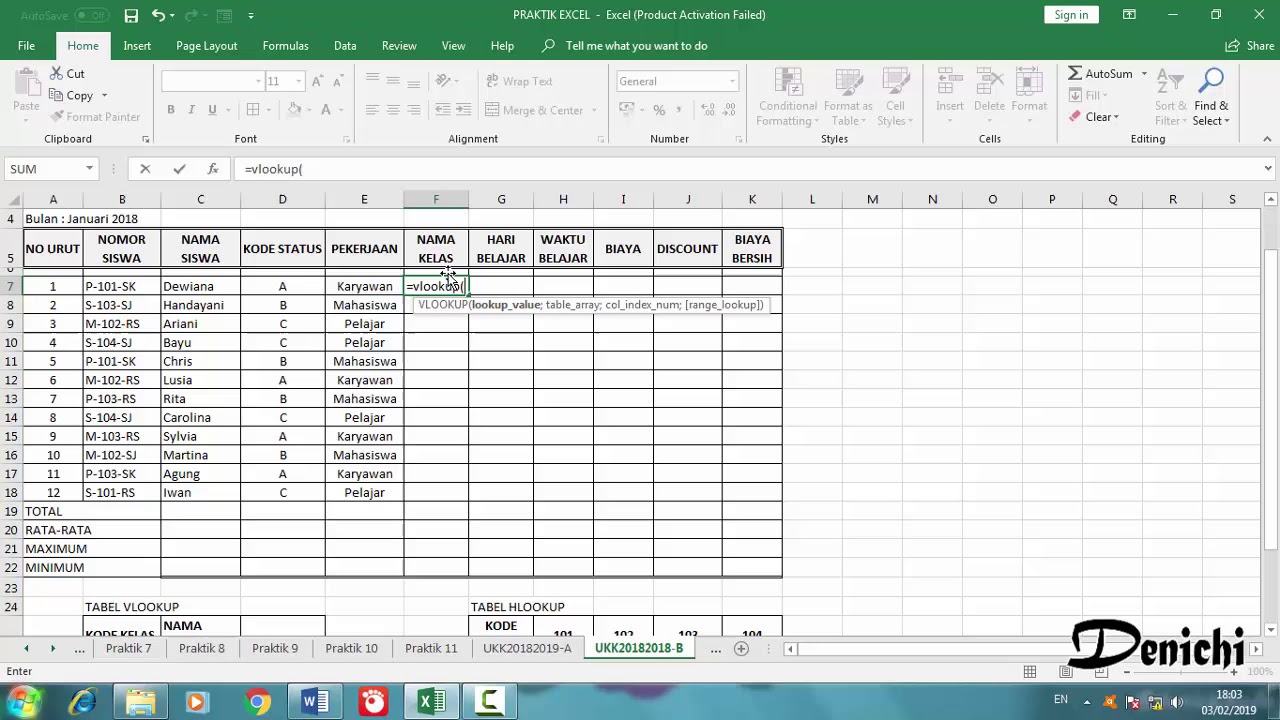Click the Undo arrow
This screenshot has width=1280, height=720.
[158, 15]
